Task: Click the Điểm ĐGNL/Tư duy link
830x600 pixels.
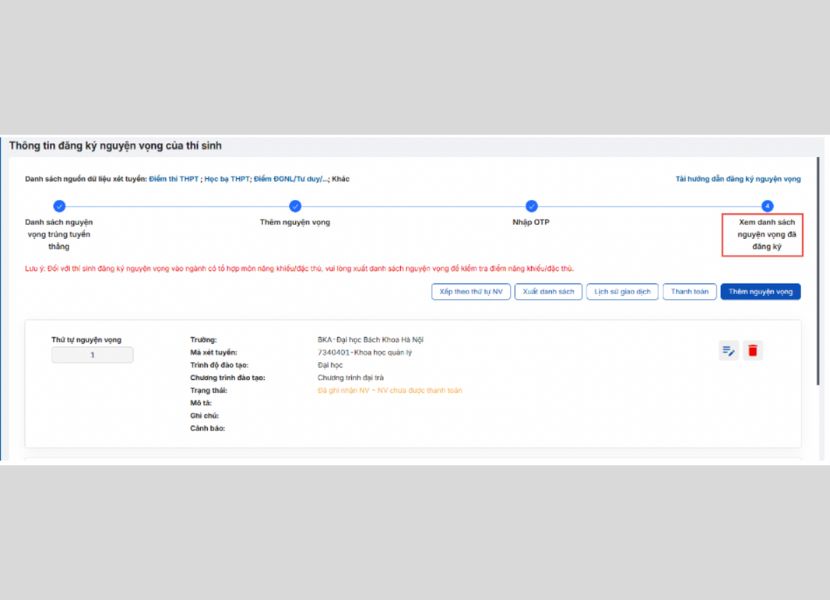Action: [290, 179]
